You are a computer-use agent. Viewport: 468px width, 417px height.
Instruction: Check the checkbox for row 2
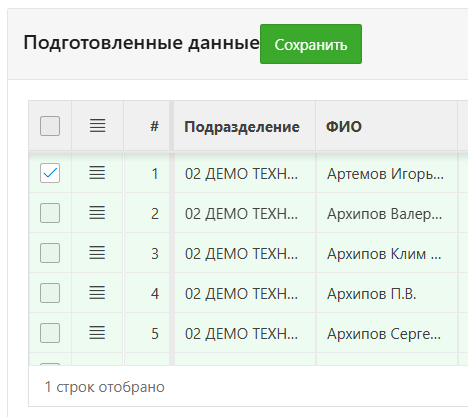(x=50, y=213)
